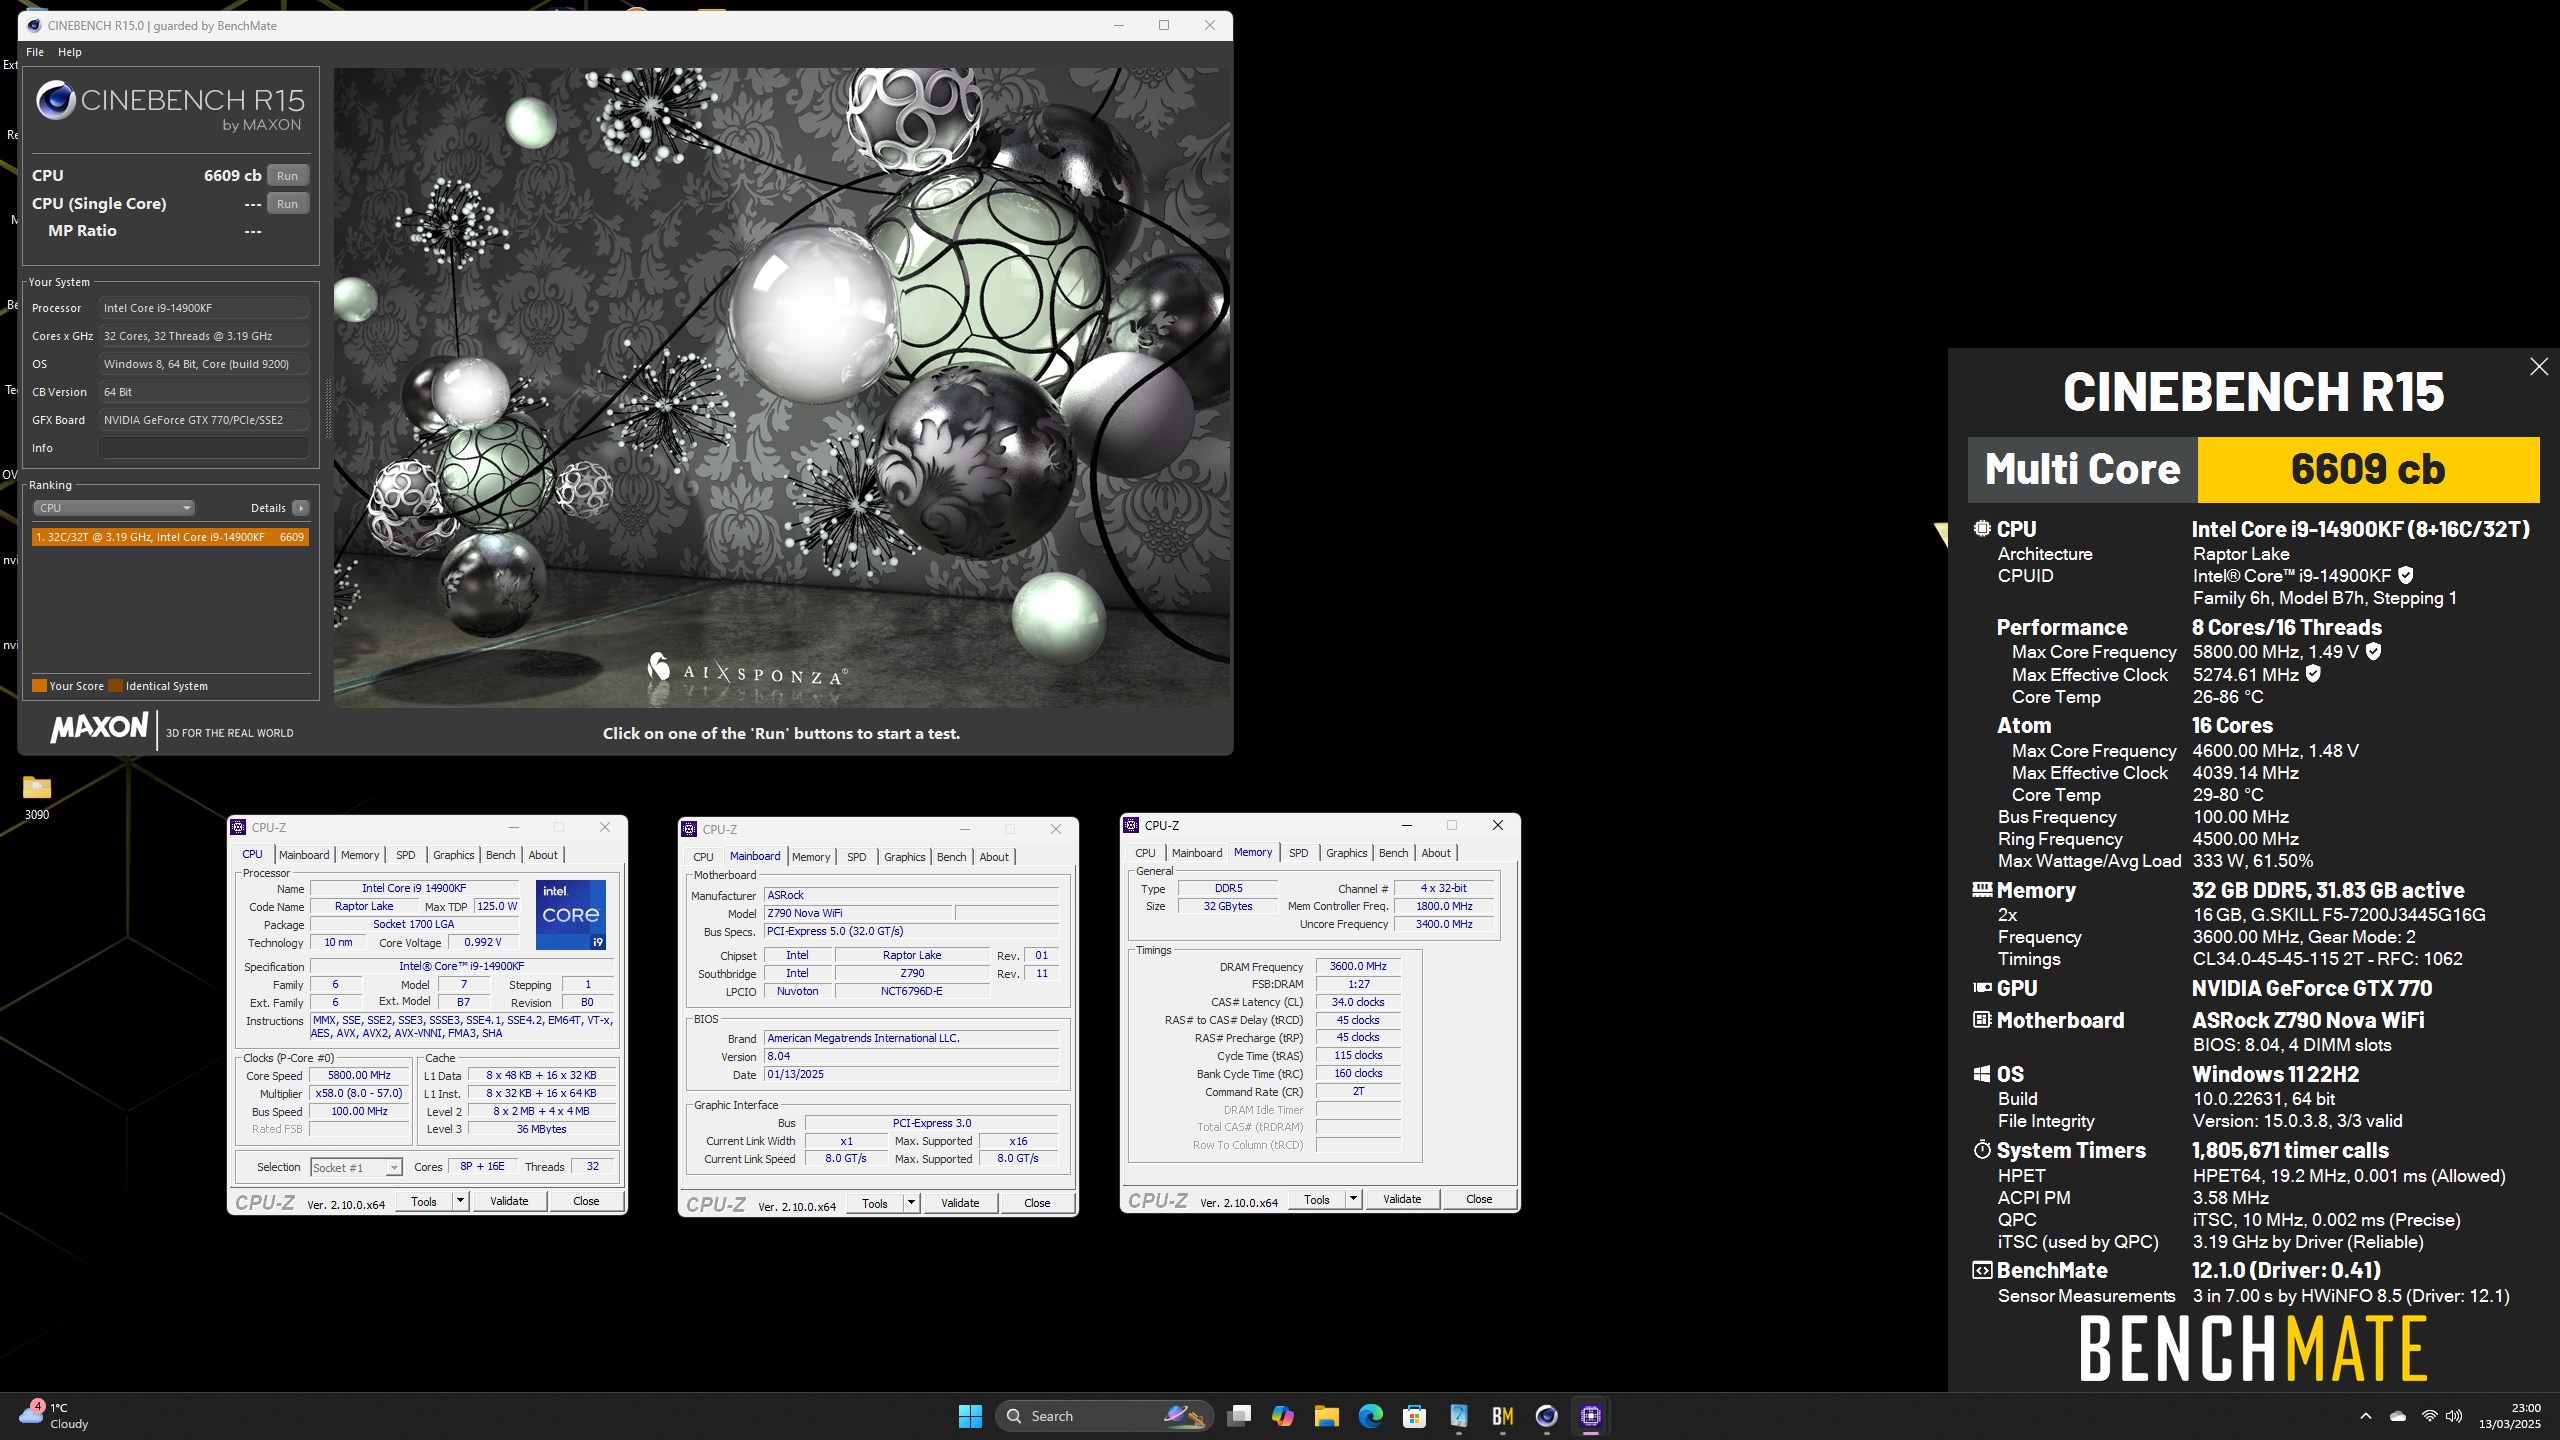
Task: Click the Cinebench R15 logo sphere
Action: (x=56, y=100)
